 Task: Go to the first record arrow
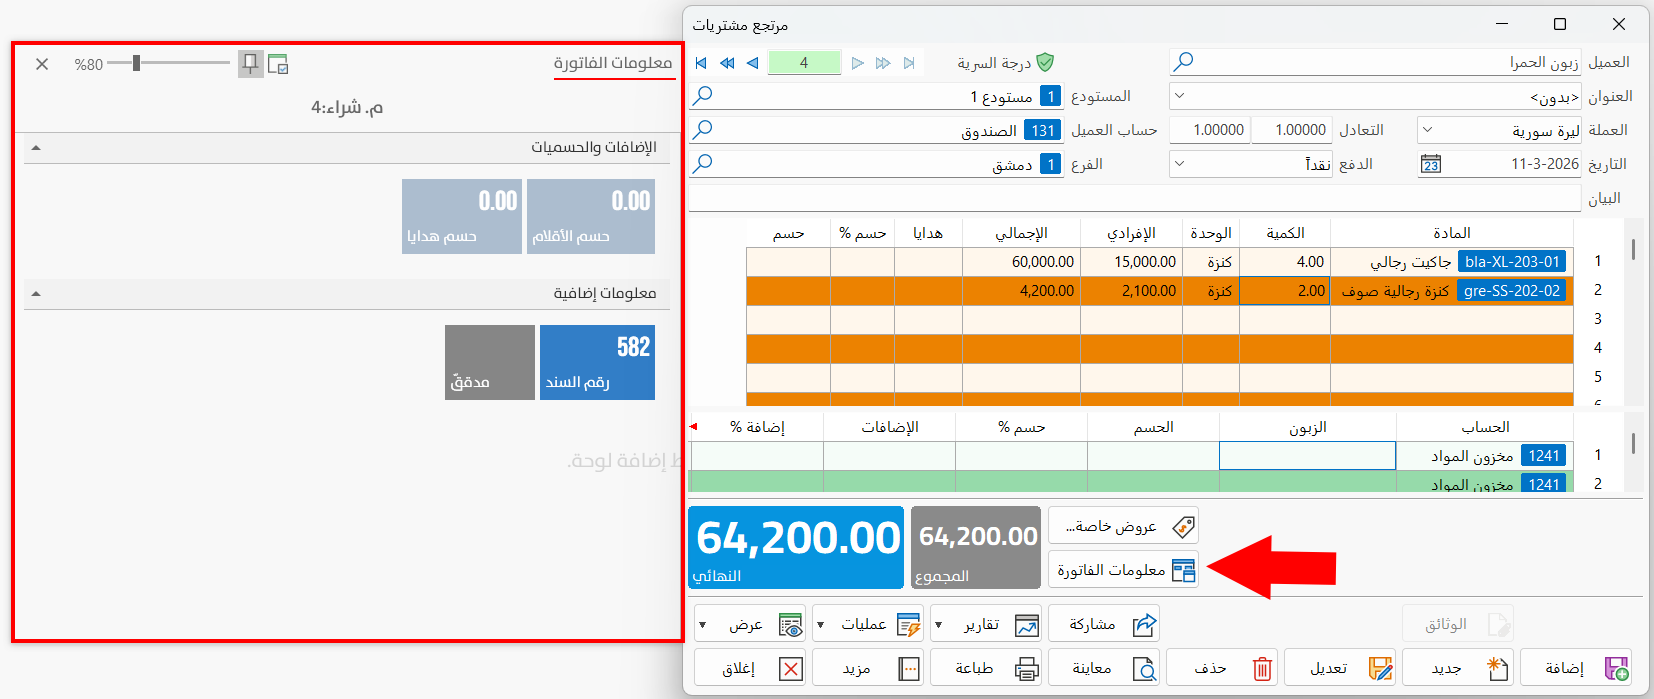coord(701,63)
